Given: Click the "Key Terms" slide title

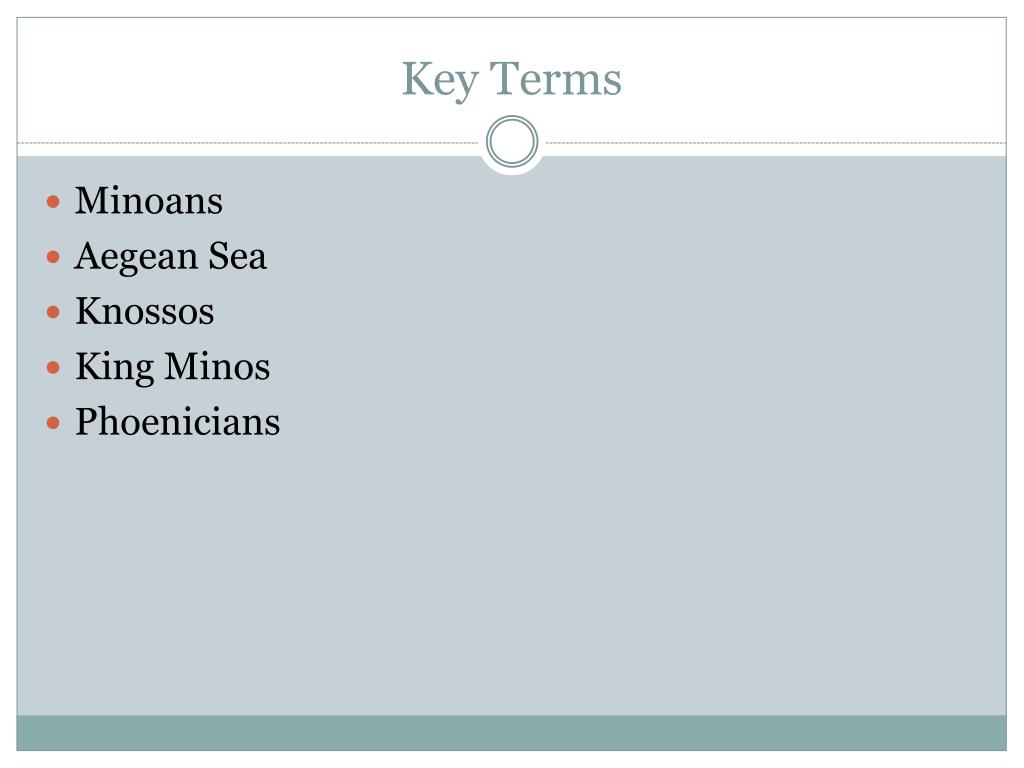Looking at the screenshot, I should (511, 80).
